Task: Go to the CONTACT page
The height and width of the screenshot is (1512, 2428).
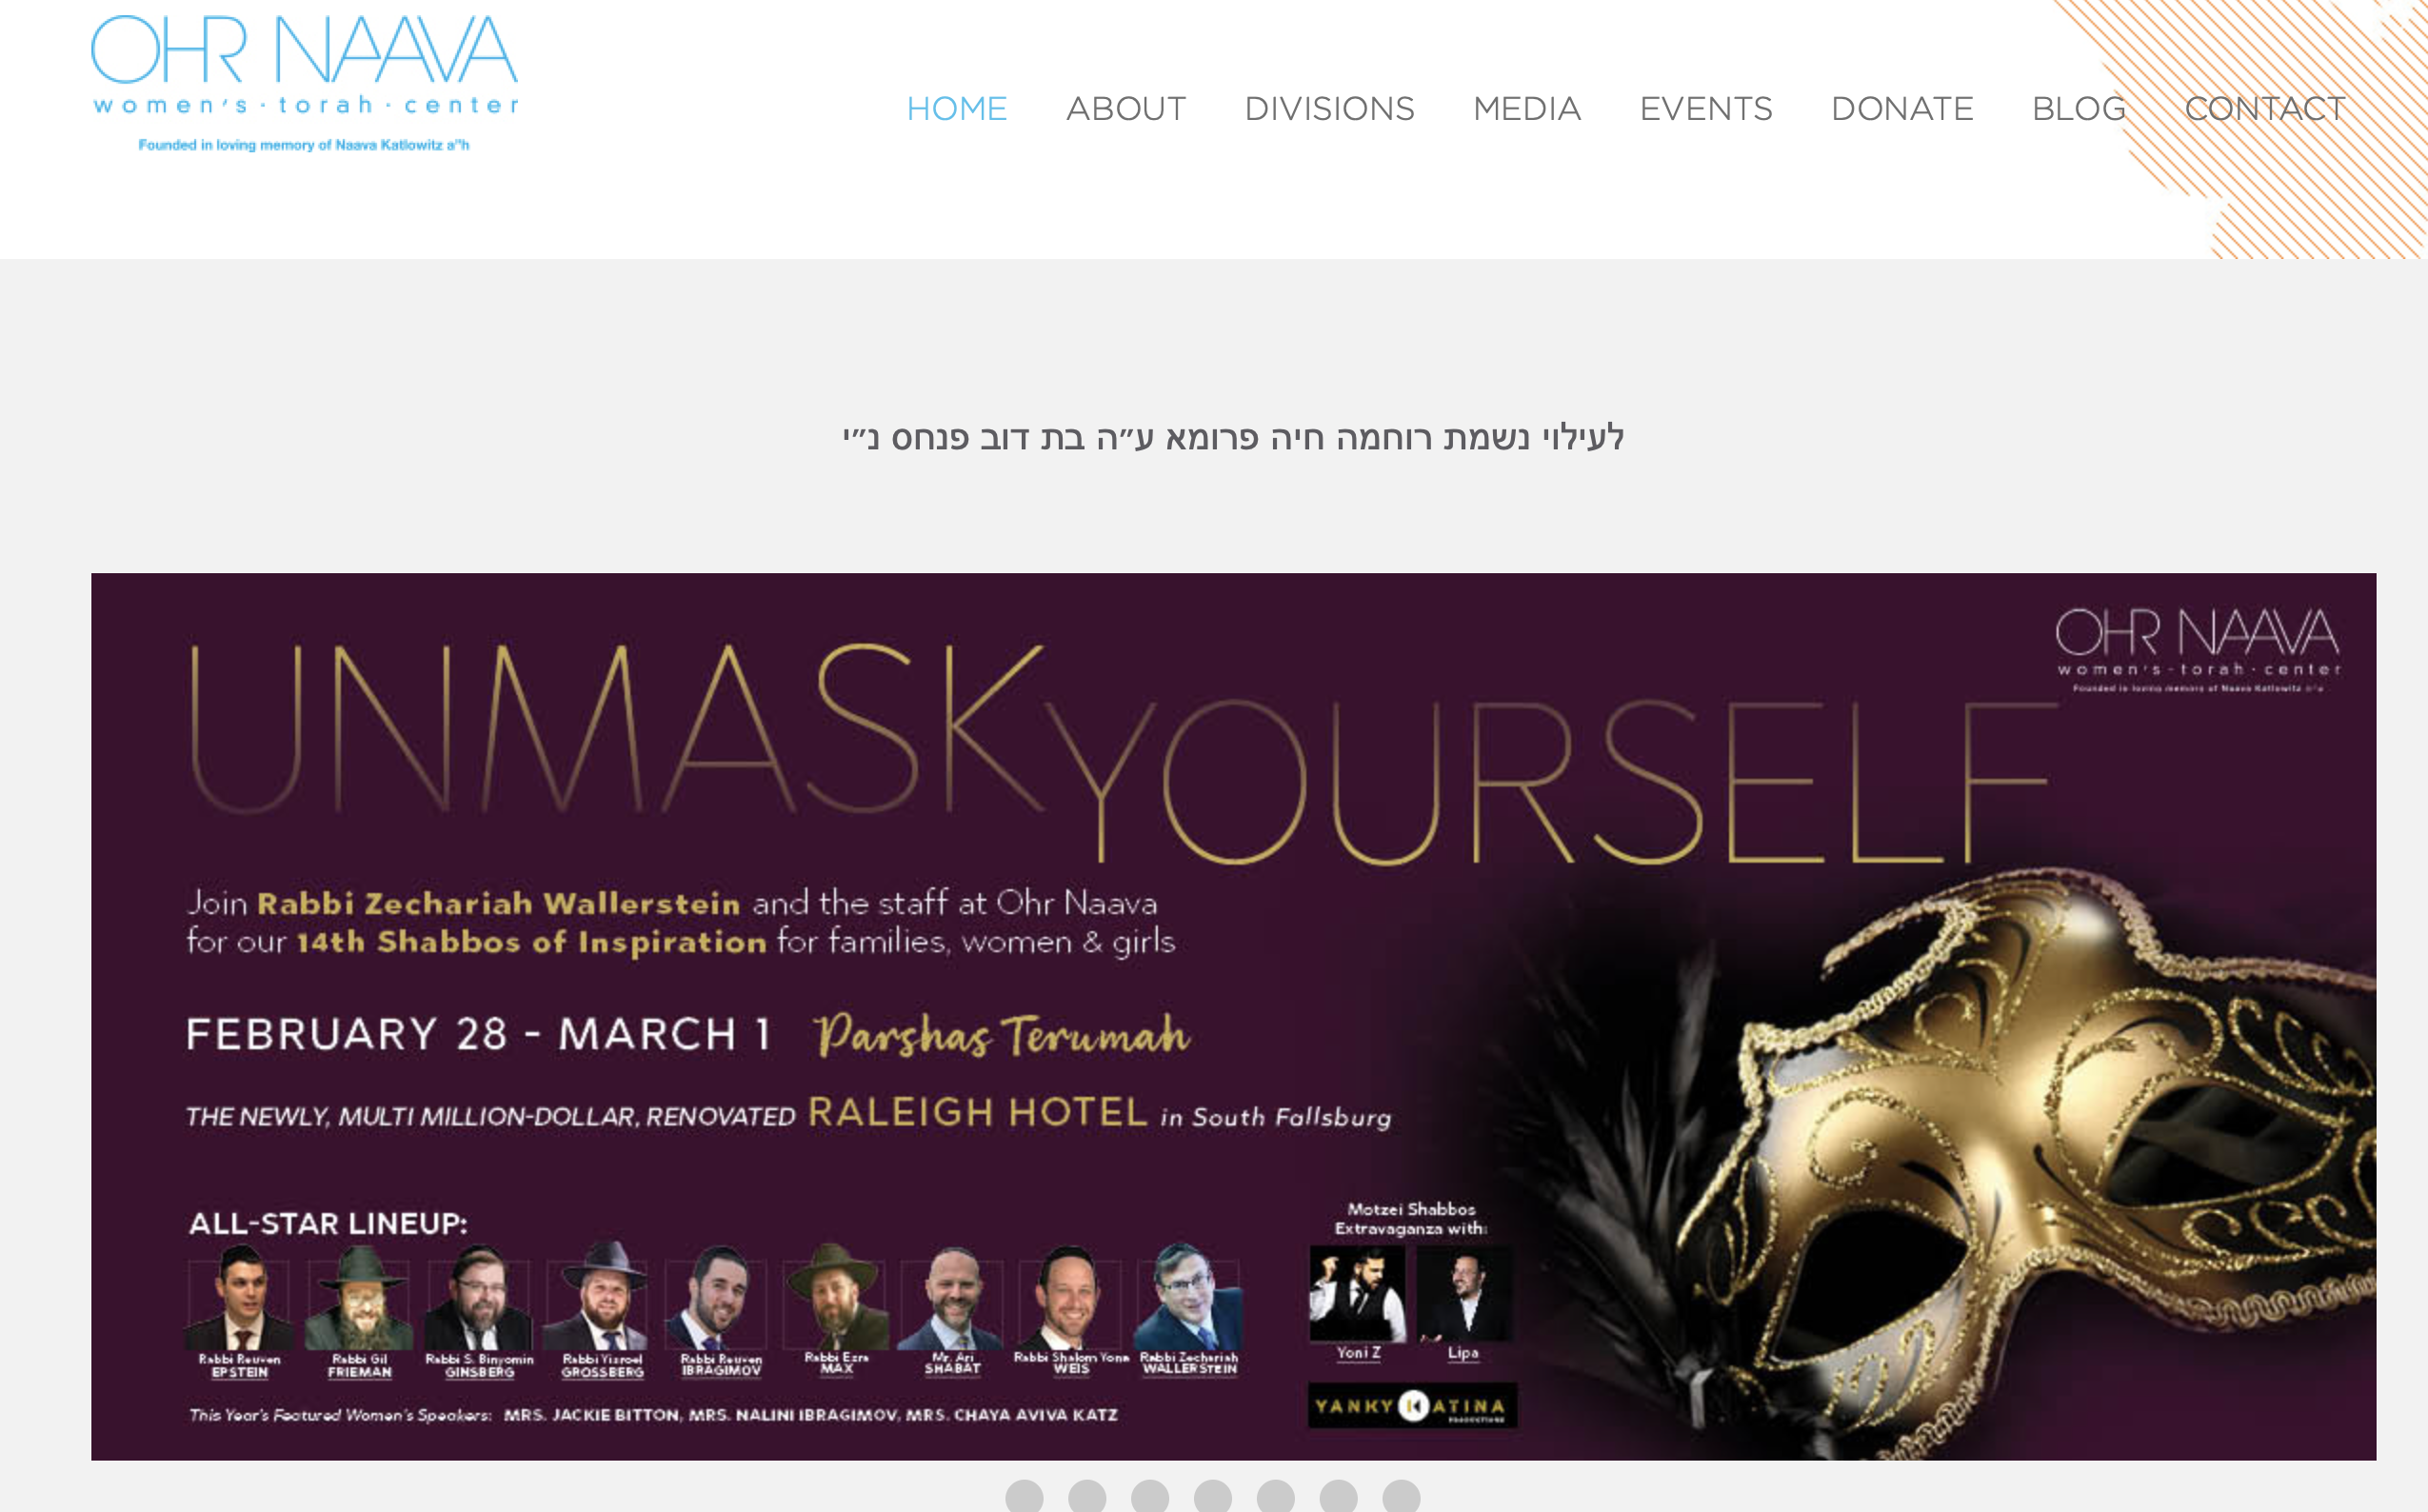Action: 2264,108
